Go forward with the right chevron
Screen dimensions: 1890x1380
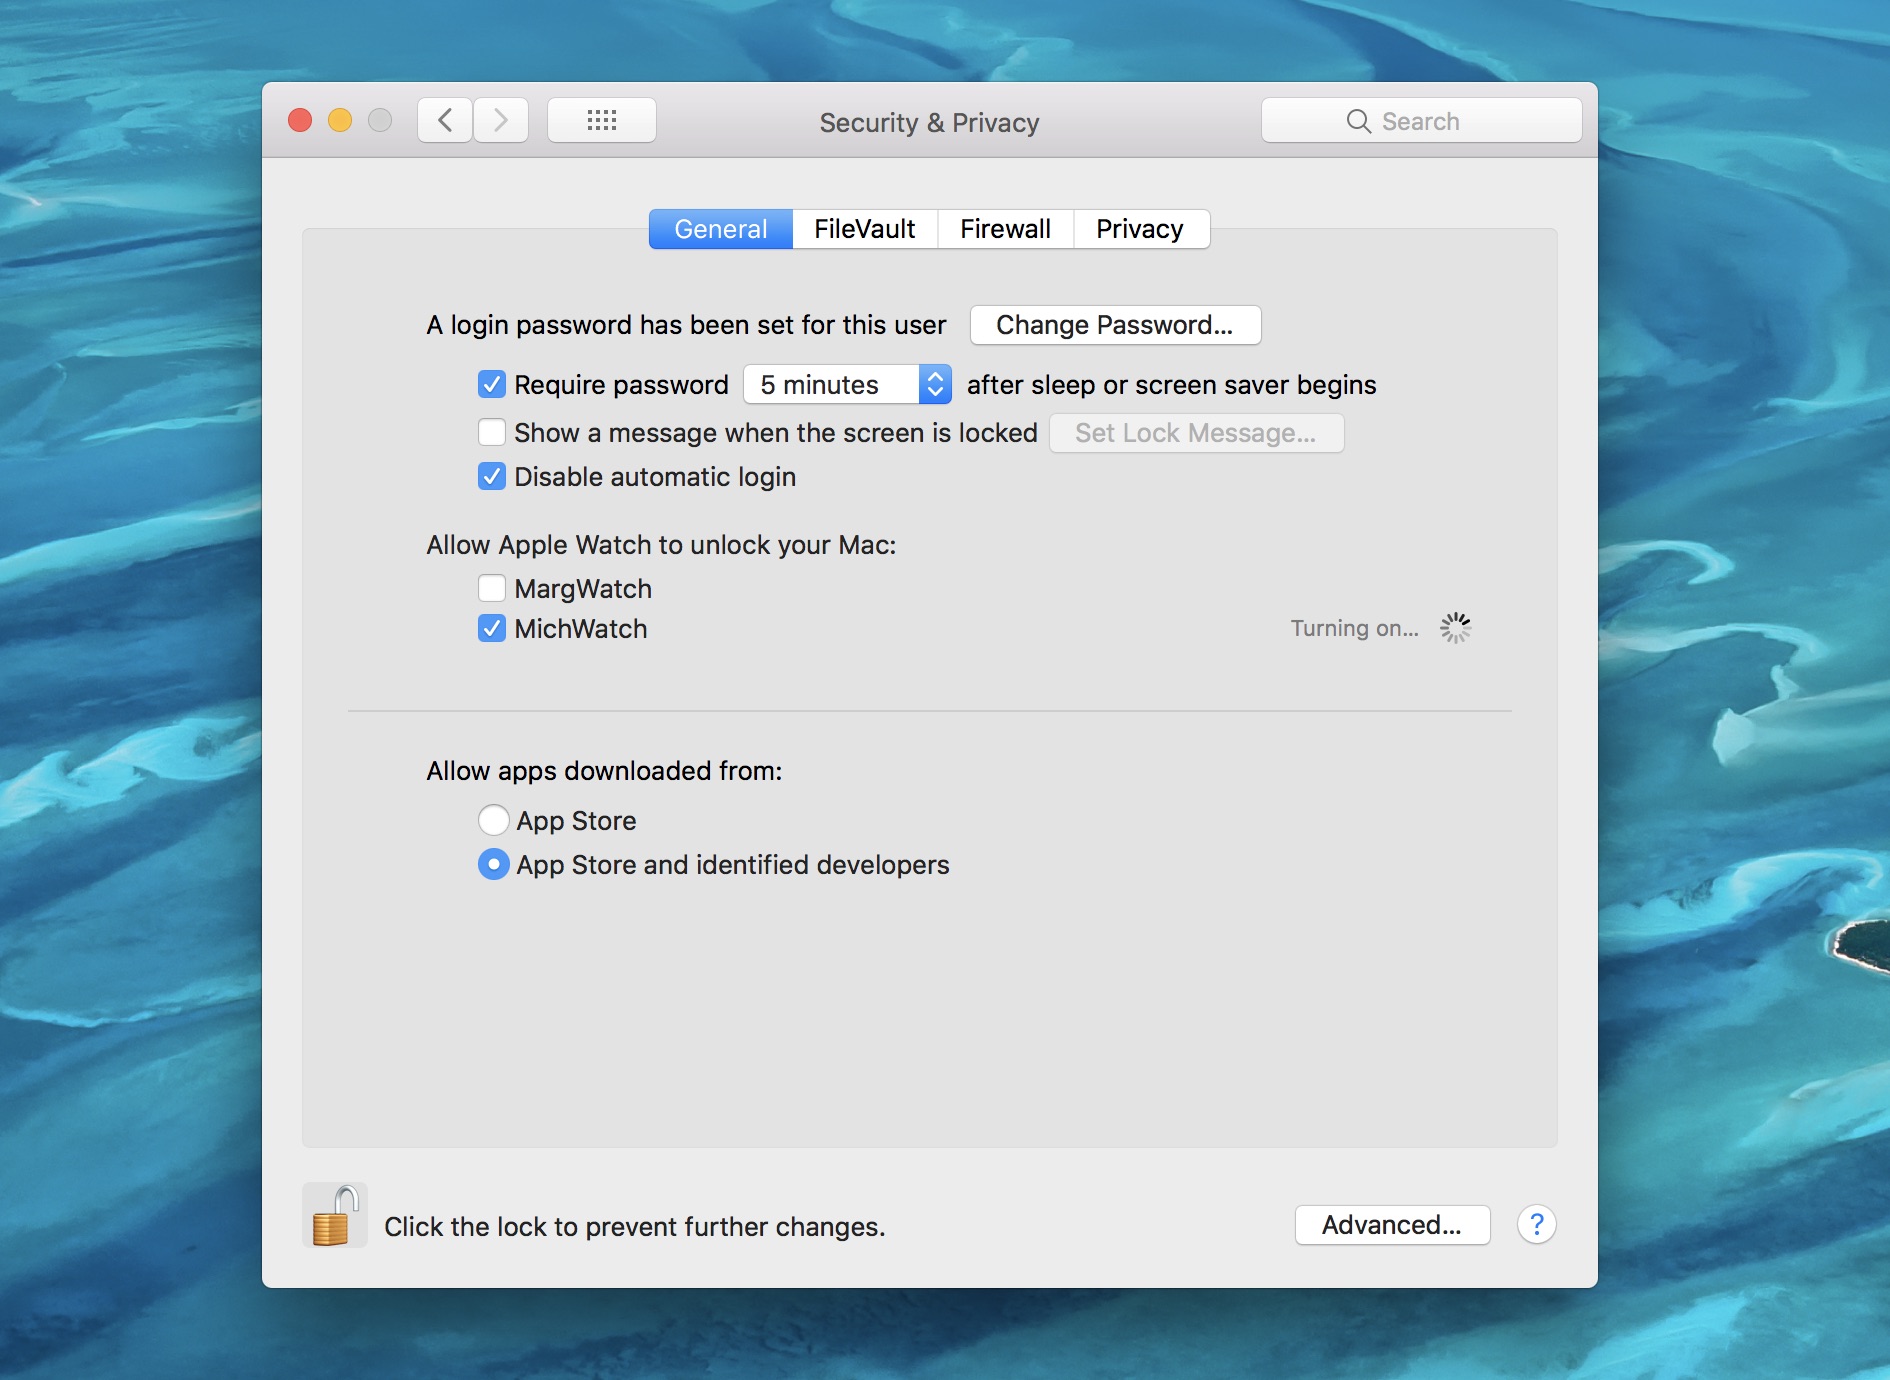(501, 121)
